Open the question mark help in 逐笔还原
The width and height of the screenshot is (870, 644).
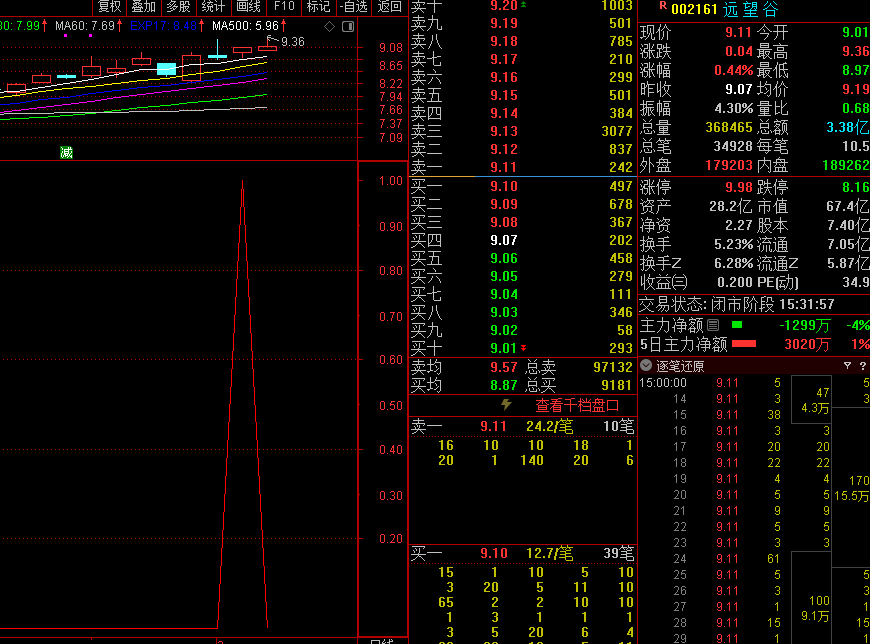pyautogui.click(x=862, y=365)
